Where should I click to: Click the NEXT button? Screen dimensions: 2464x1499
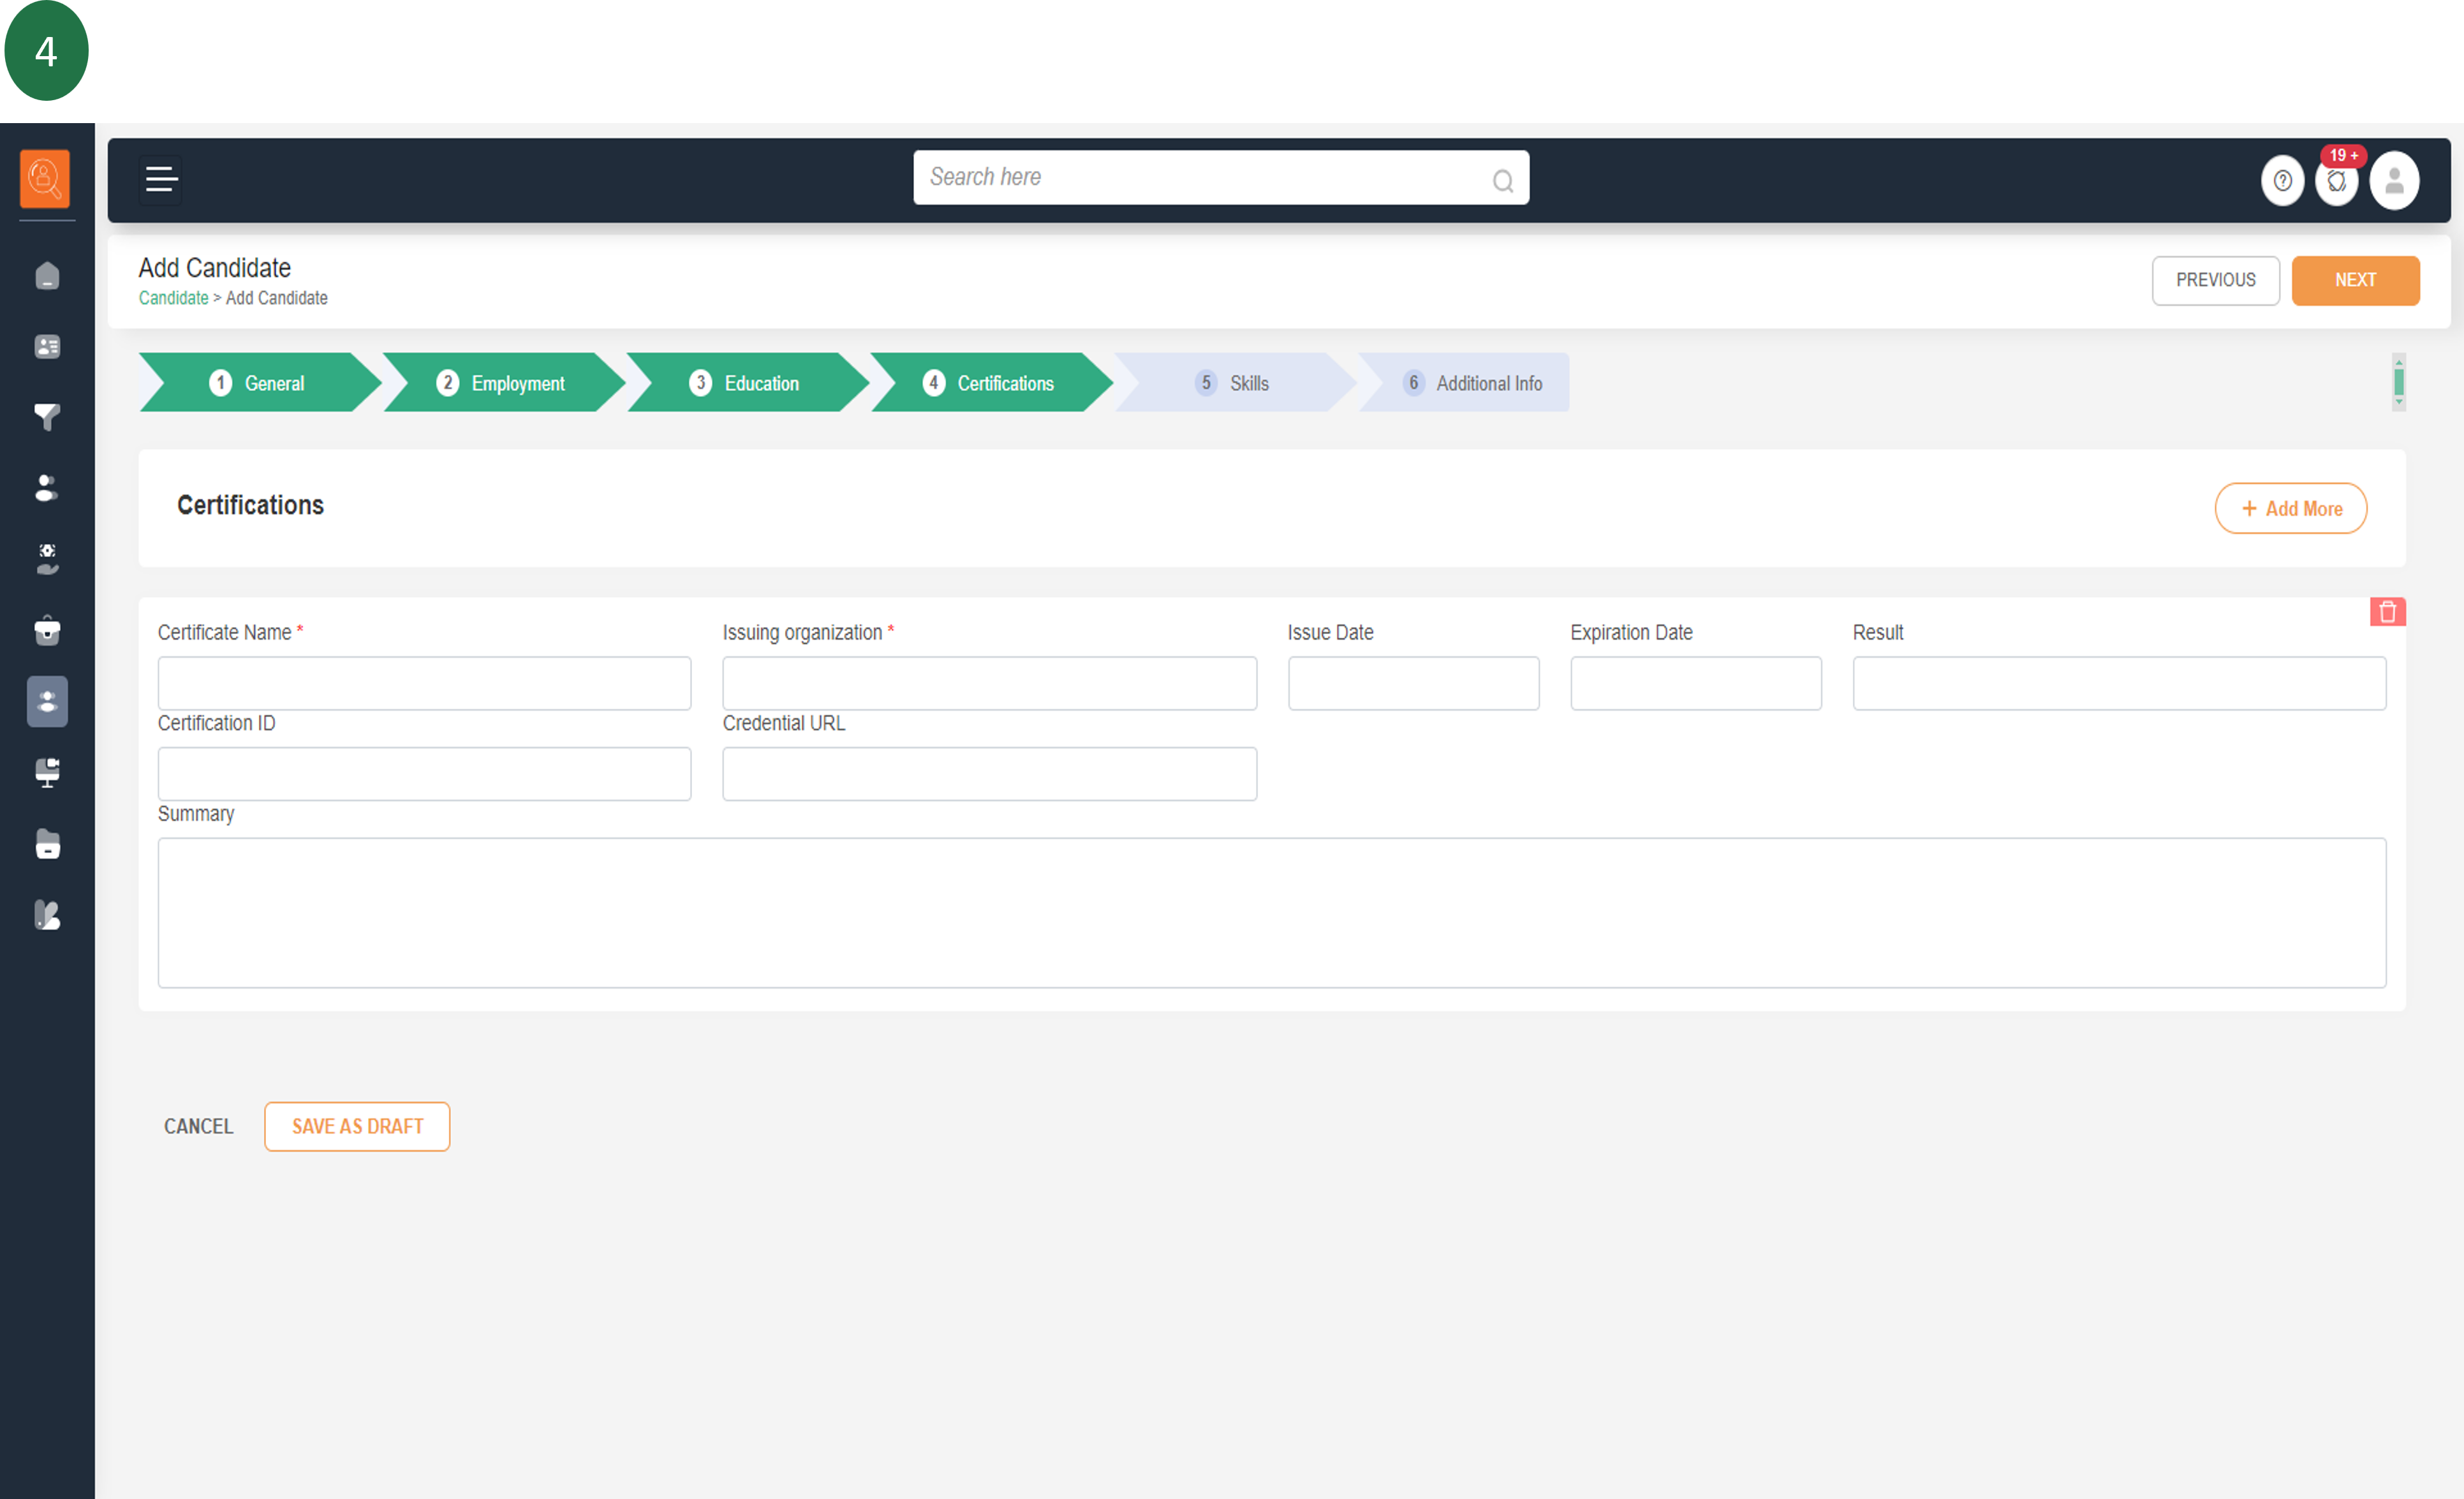click(2354, 280)
